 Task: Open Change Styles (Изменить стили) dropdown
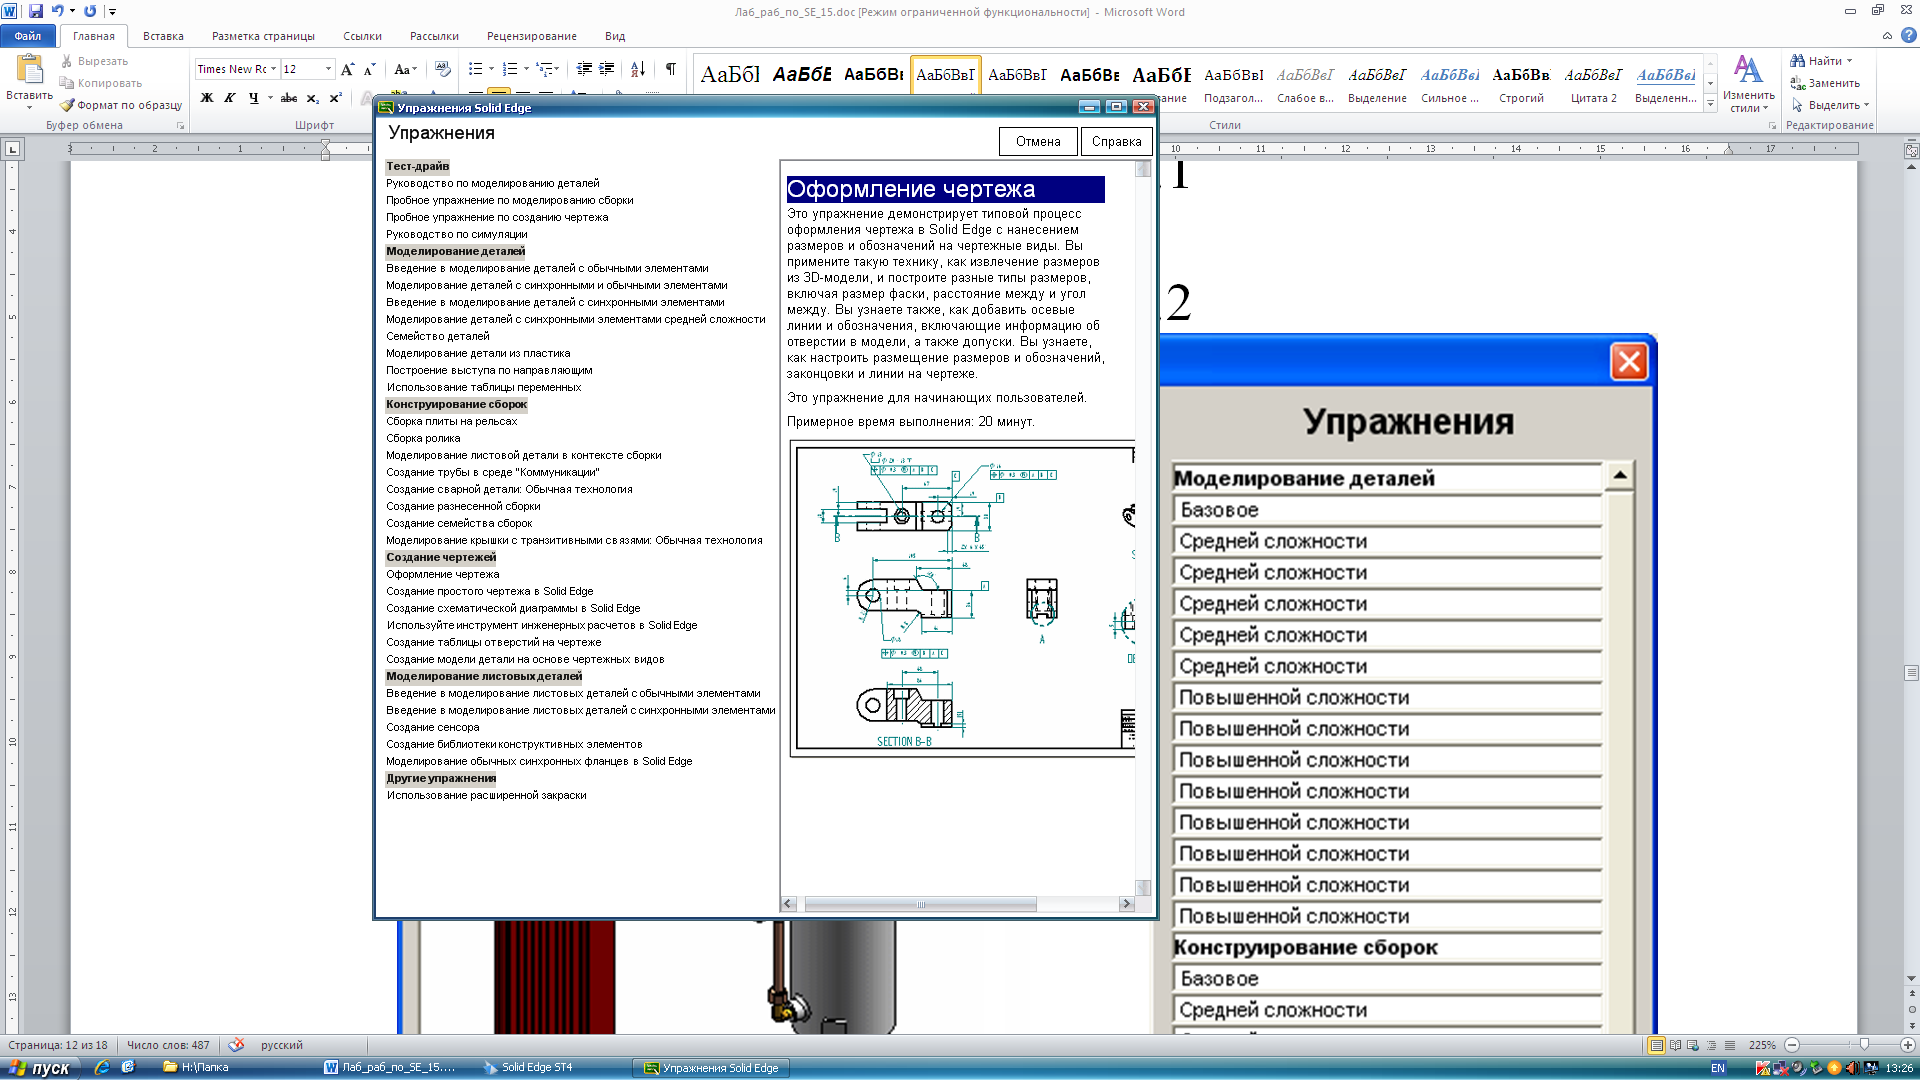1748,83
